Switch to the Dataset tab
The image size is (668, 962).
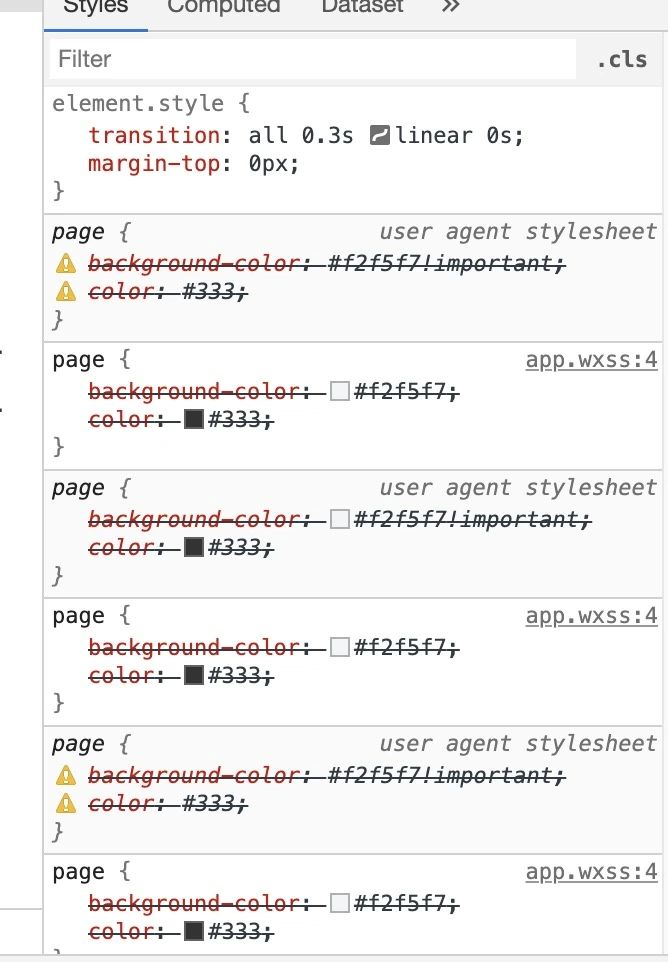click(363, 7)
